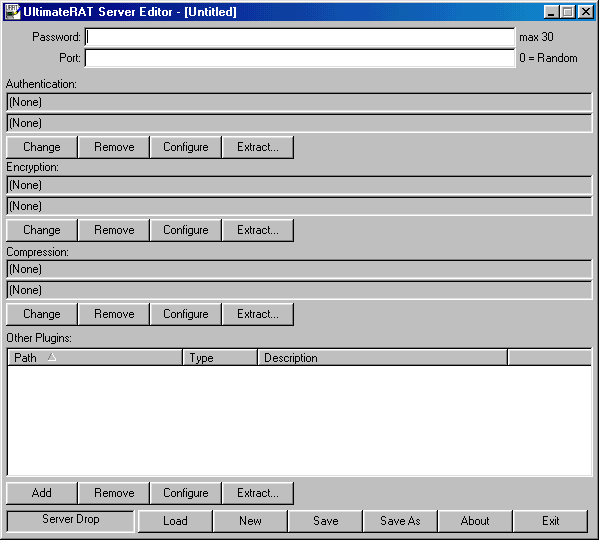
Task: Toggle the Server Drop button
Action: 71,521
